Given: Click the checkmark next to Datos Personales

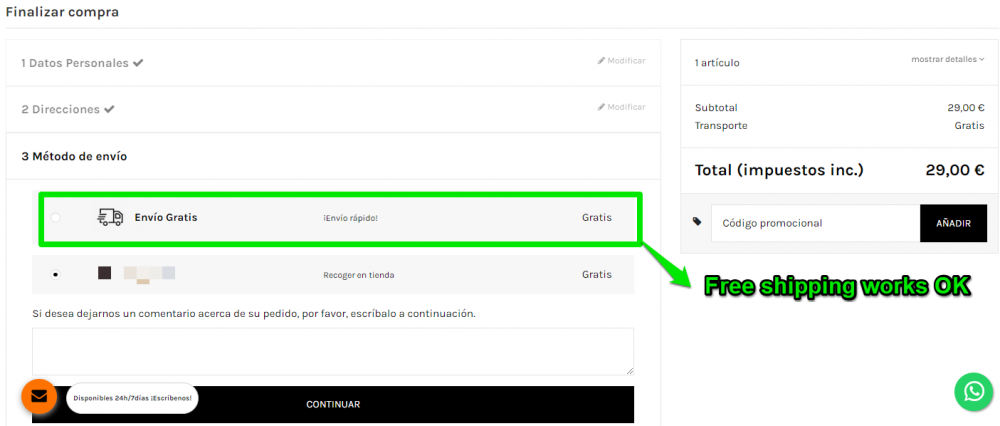Looking at the screenshot, I should tap(138, 63).
